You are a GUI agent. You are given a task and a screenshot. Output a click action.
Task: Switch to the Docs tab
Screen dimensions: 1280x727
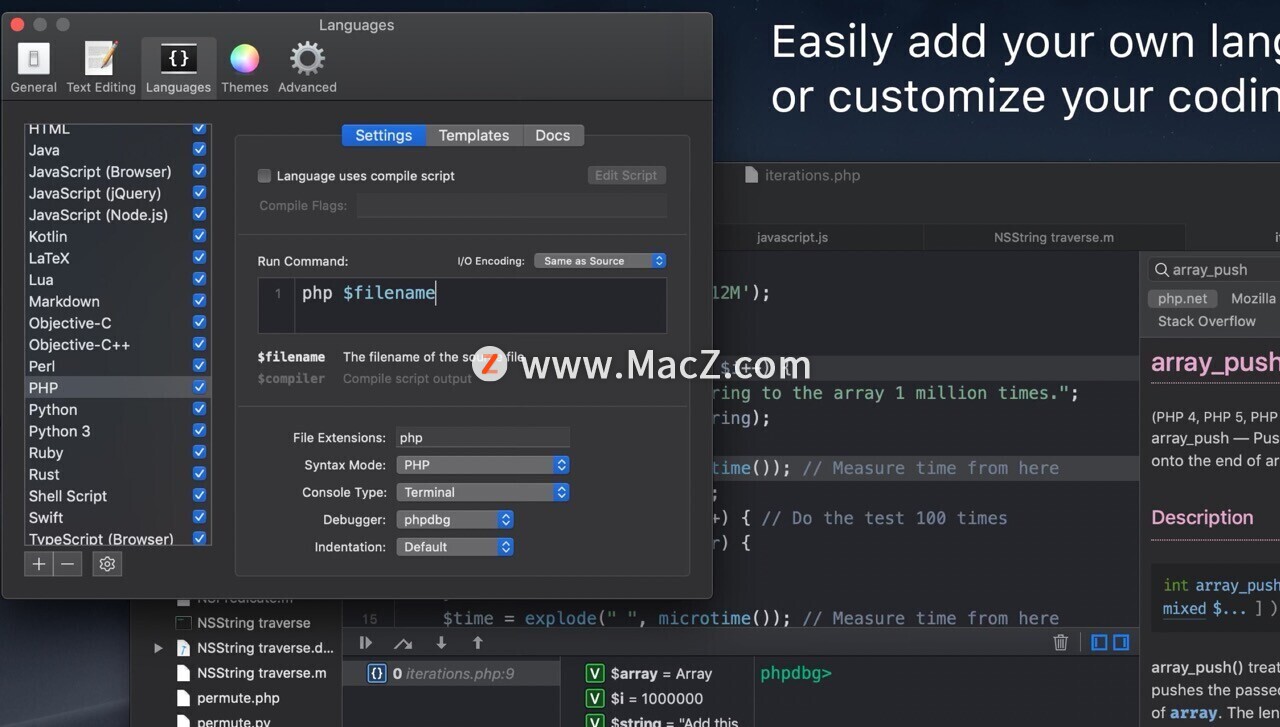click(552, 135)
